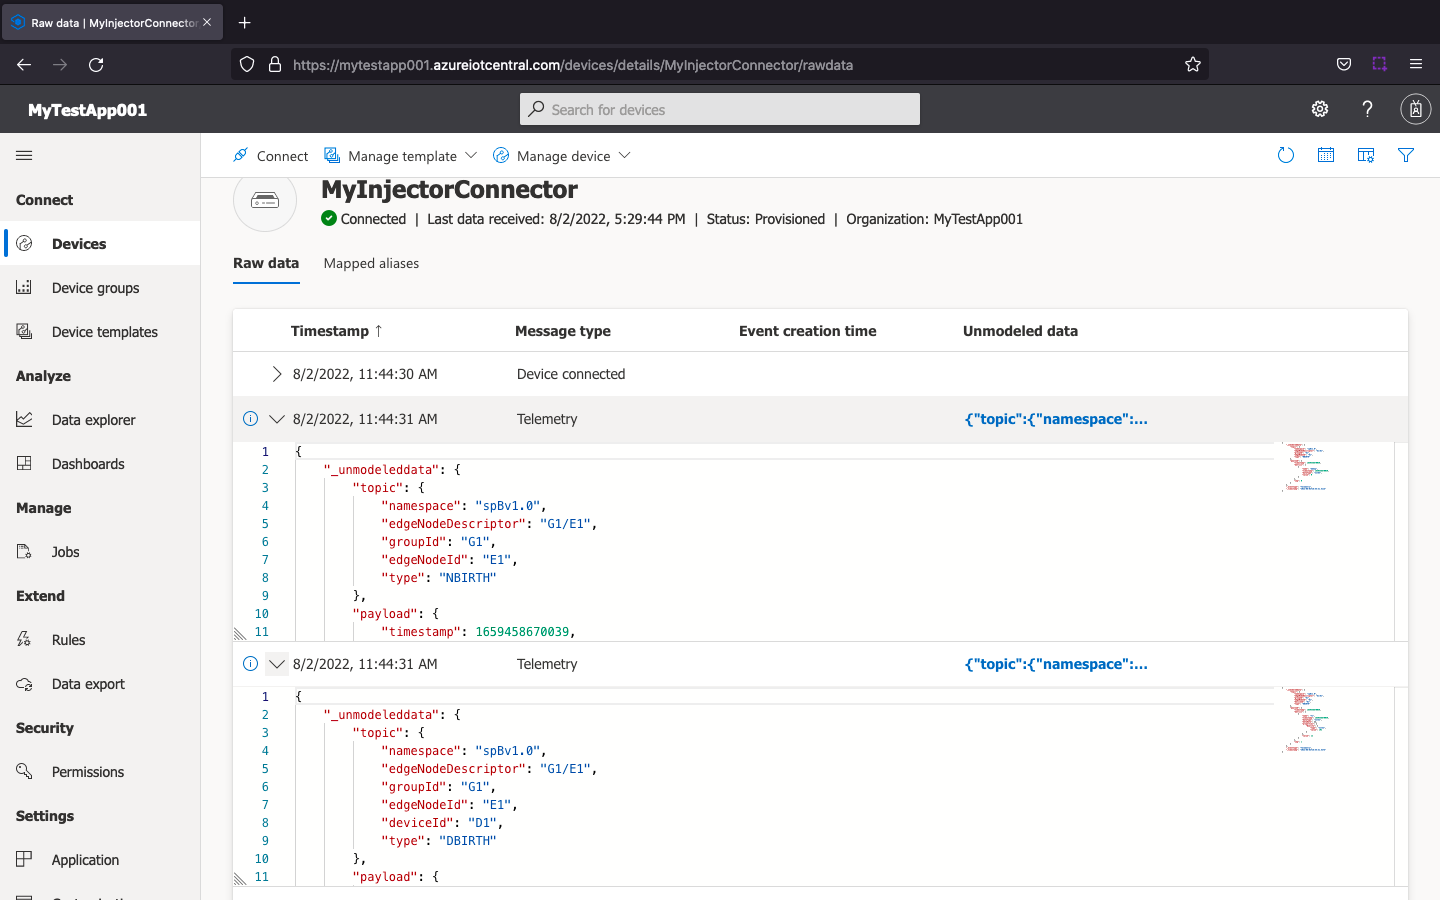
Task: Collapse the second Telemetry row
Action: (x=277, y=664)
